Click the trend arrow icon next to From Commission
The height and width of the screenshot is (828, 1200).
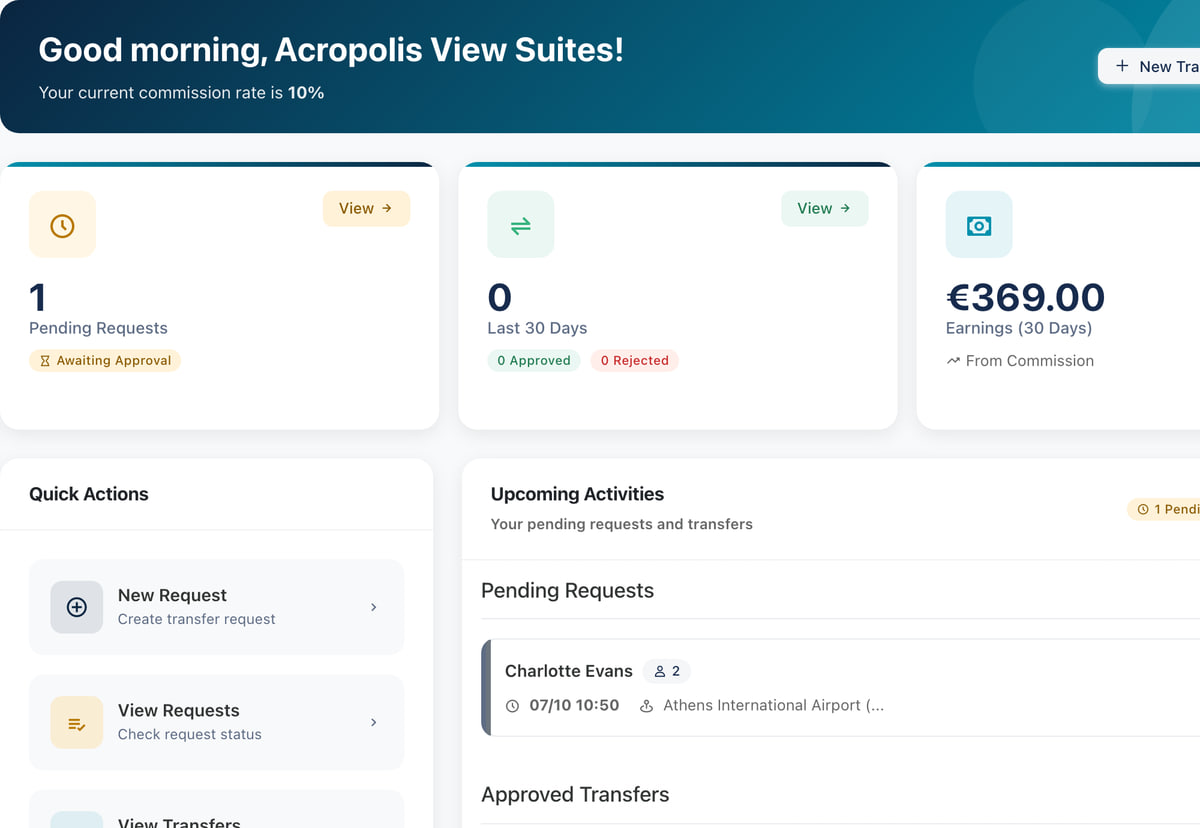[x=953, y=361]
